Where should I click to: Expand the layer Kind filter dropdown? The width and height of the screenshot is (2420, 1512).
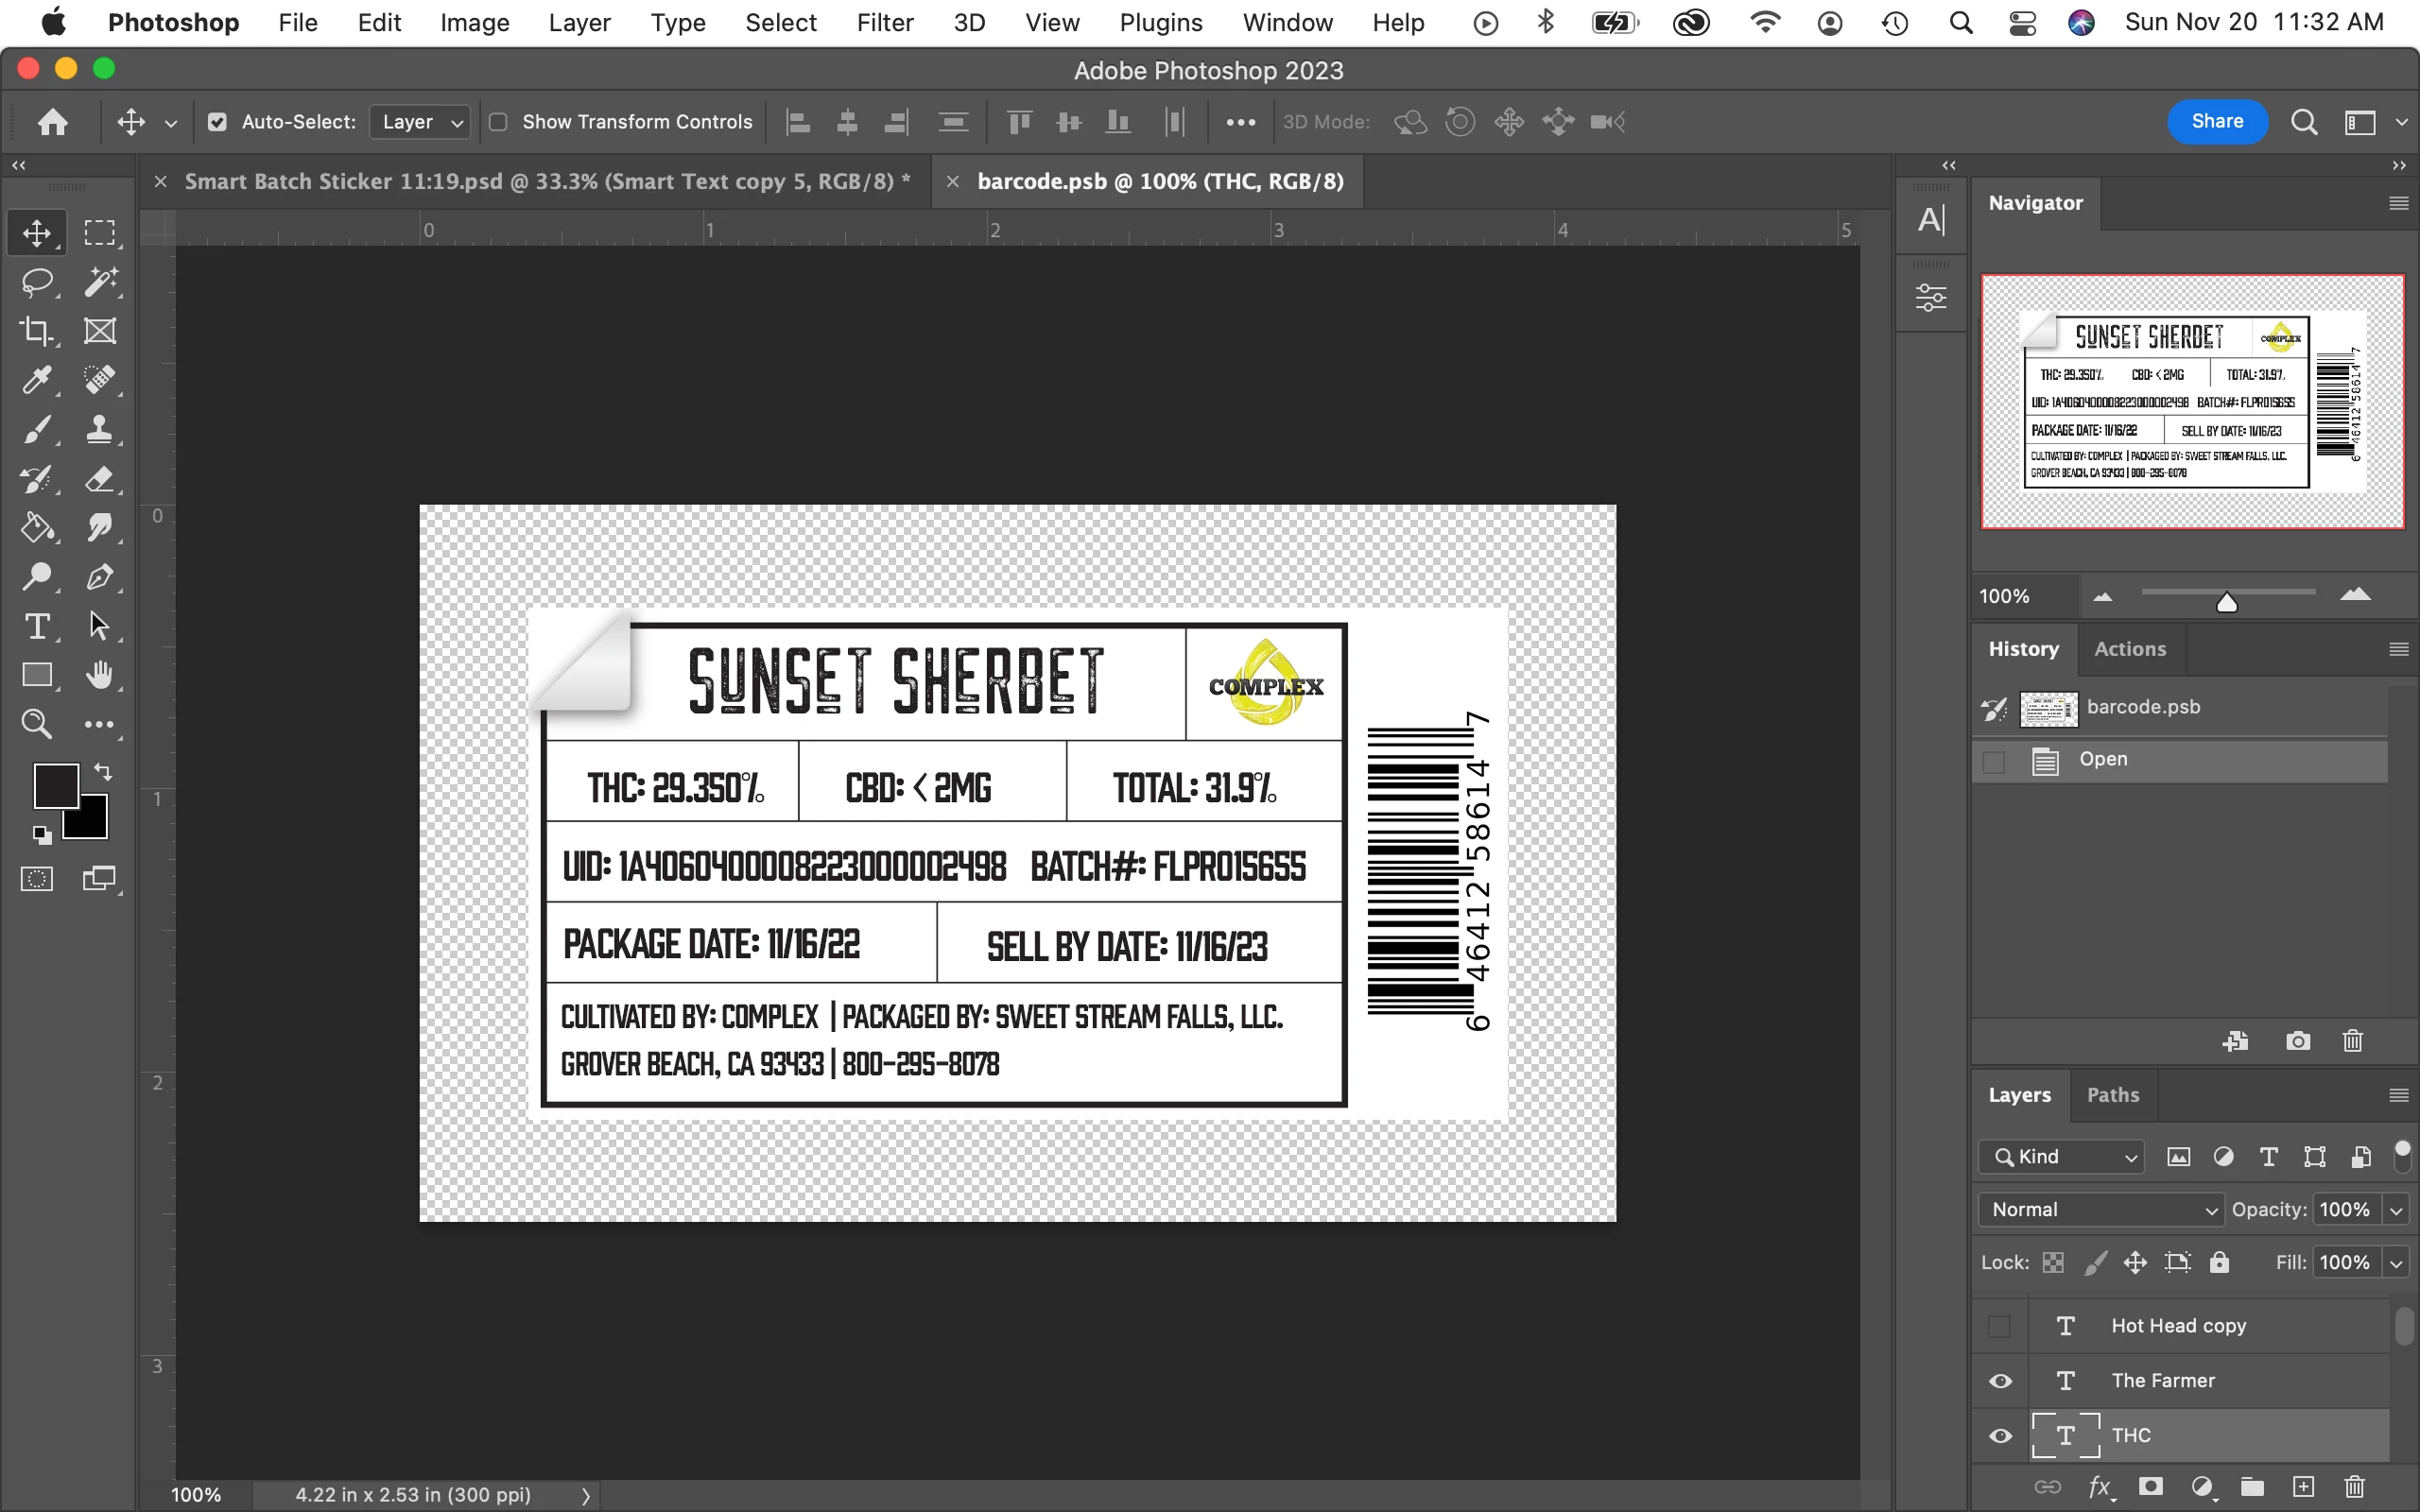(2062, 1157)
